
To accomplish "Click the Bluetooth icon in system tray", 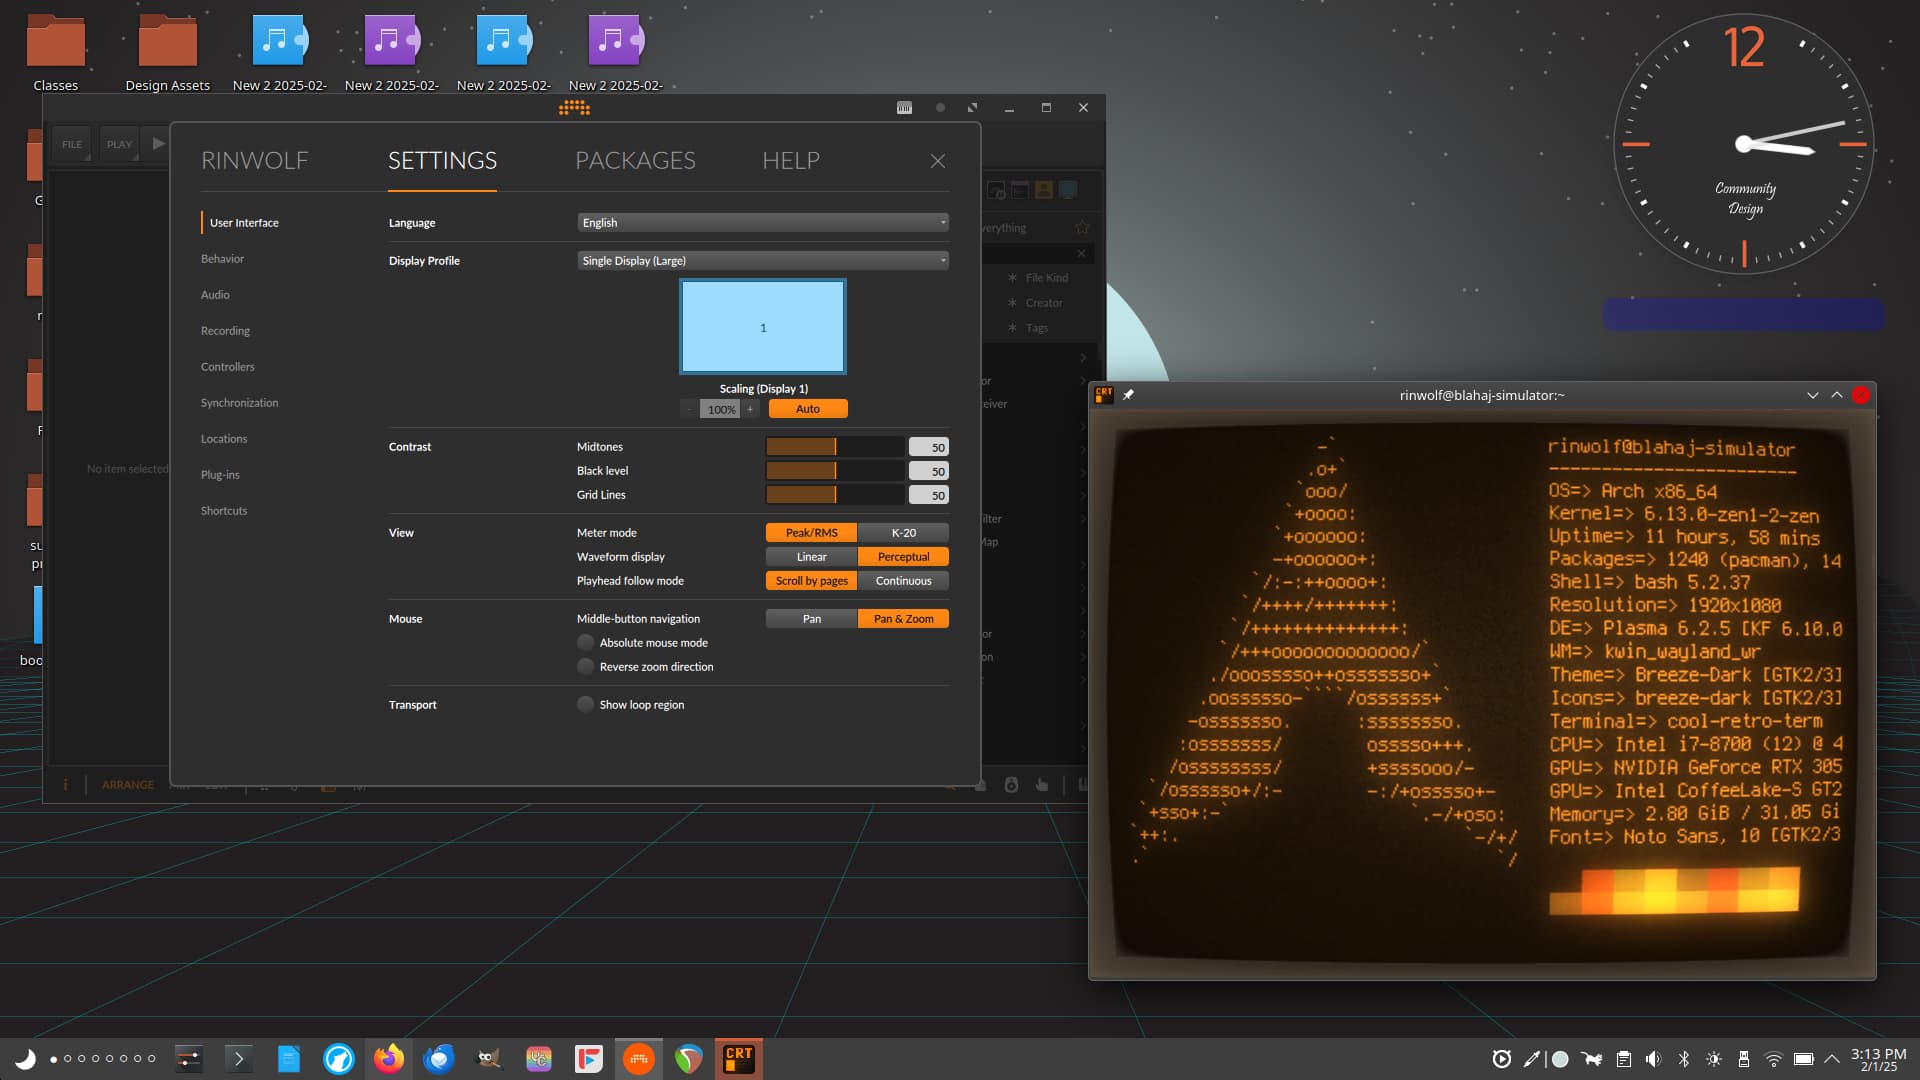I will click(x=1684, y=1059).
